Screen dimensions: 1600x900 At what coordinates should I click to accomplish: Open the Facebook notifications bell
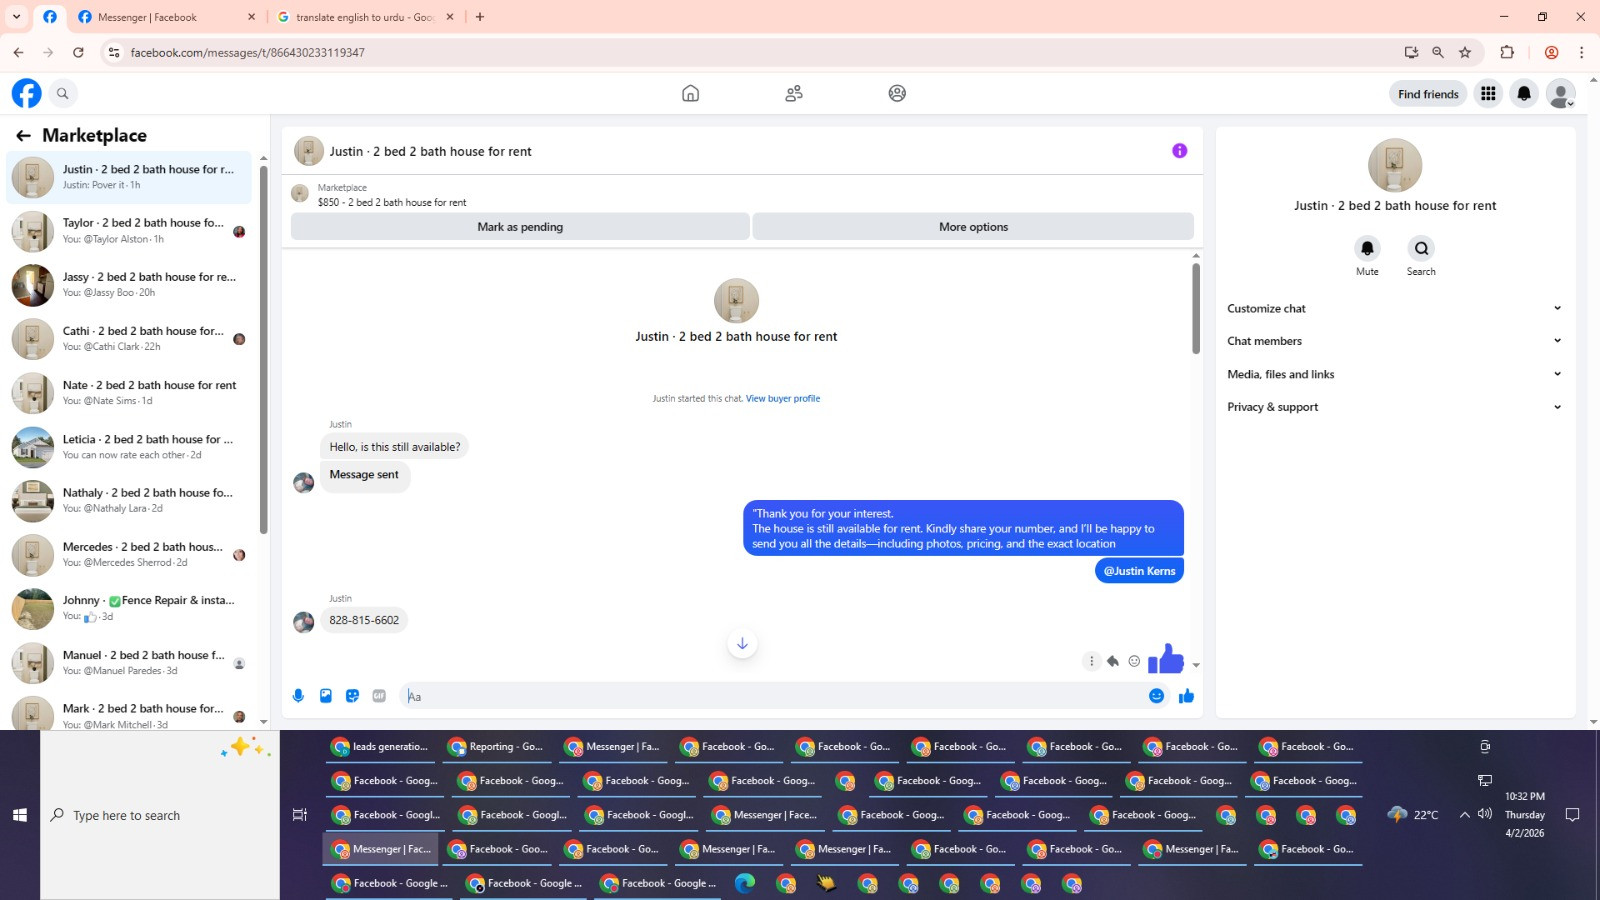coord(1524,93)
